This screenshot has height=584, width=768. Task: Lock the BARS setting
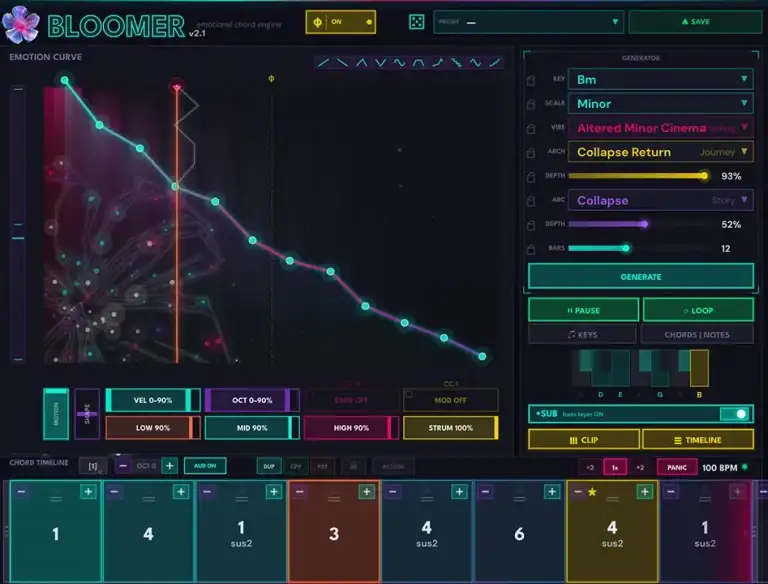(531, 249)
